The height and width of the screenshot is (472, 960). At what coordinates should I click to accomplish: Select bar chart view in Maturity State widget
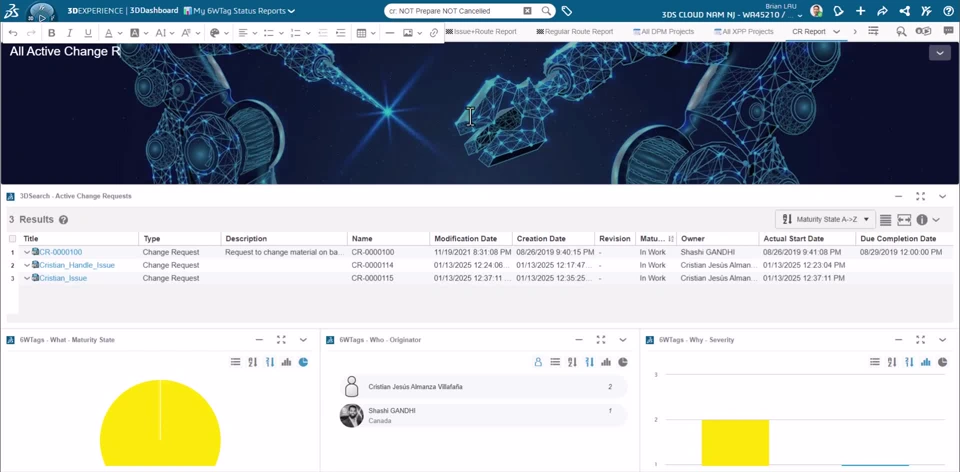point(286,362)
